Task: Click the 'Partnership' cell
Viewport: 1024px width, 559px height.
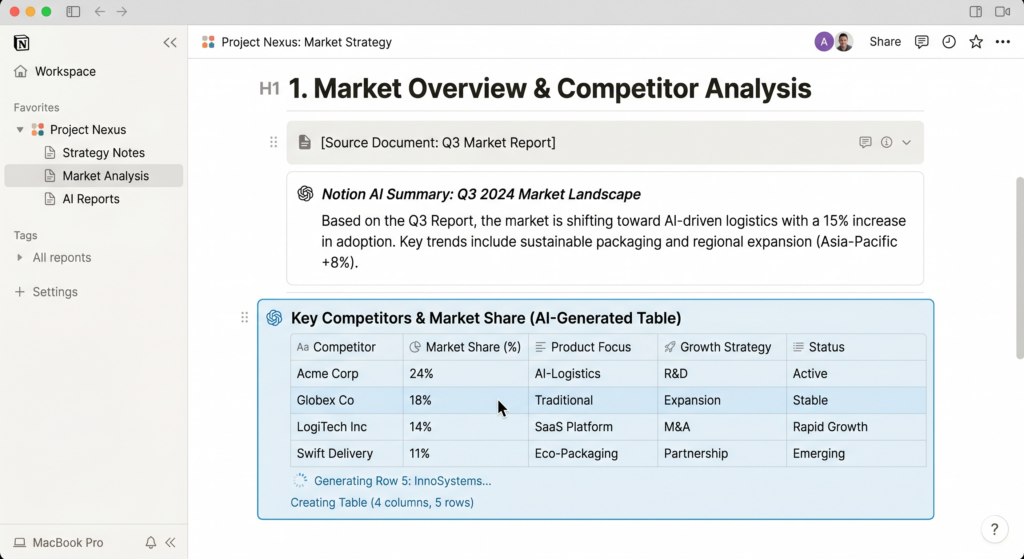Action: tap(722, 454)
